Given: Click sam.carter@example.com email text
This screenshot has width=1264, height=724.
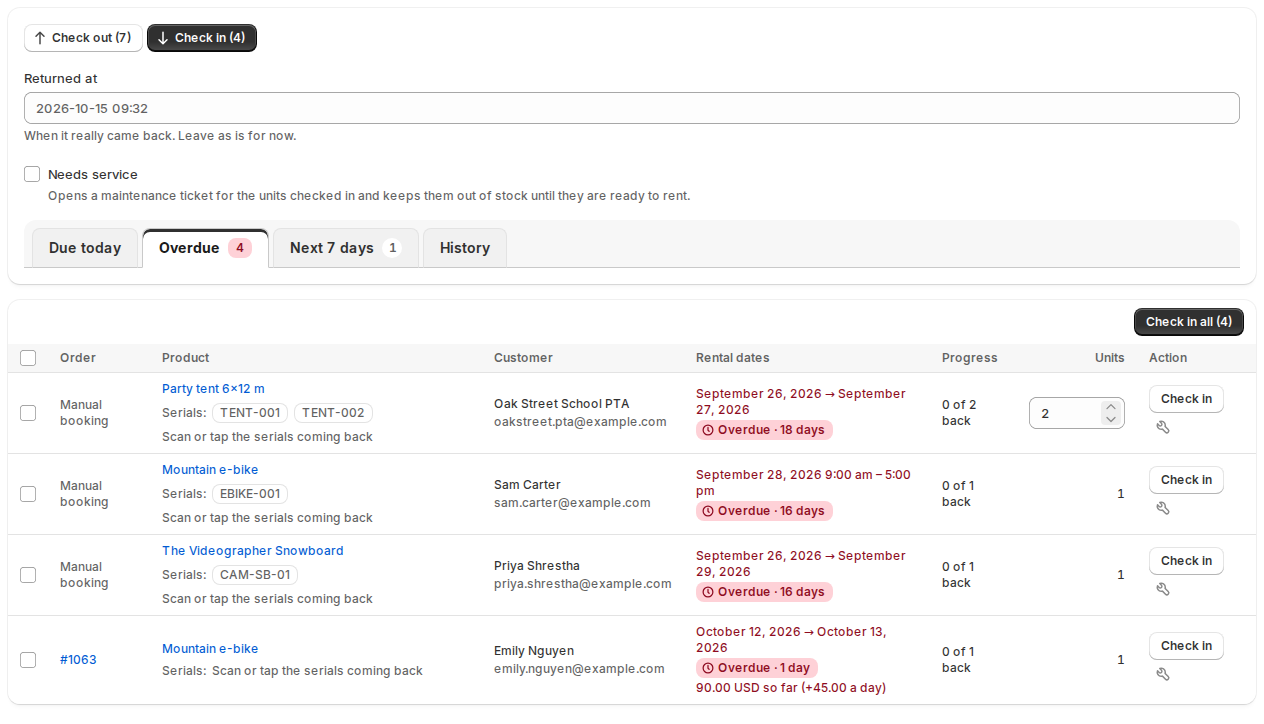Looking at the screenshot, I should tap(572, 503).
